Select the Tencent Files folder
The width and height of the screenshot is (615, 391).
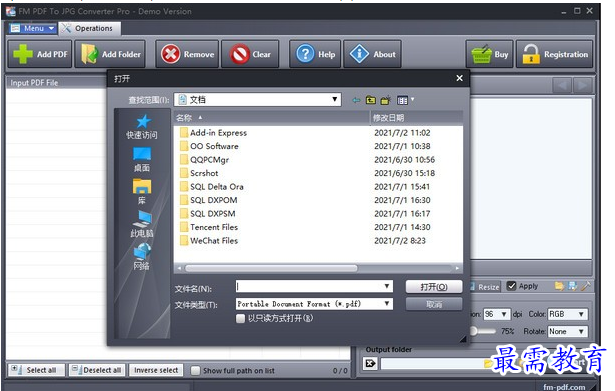(209, 227)
